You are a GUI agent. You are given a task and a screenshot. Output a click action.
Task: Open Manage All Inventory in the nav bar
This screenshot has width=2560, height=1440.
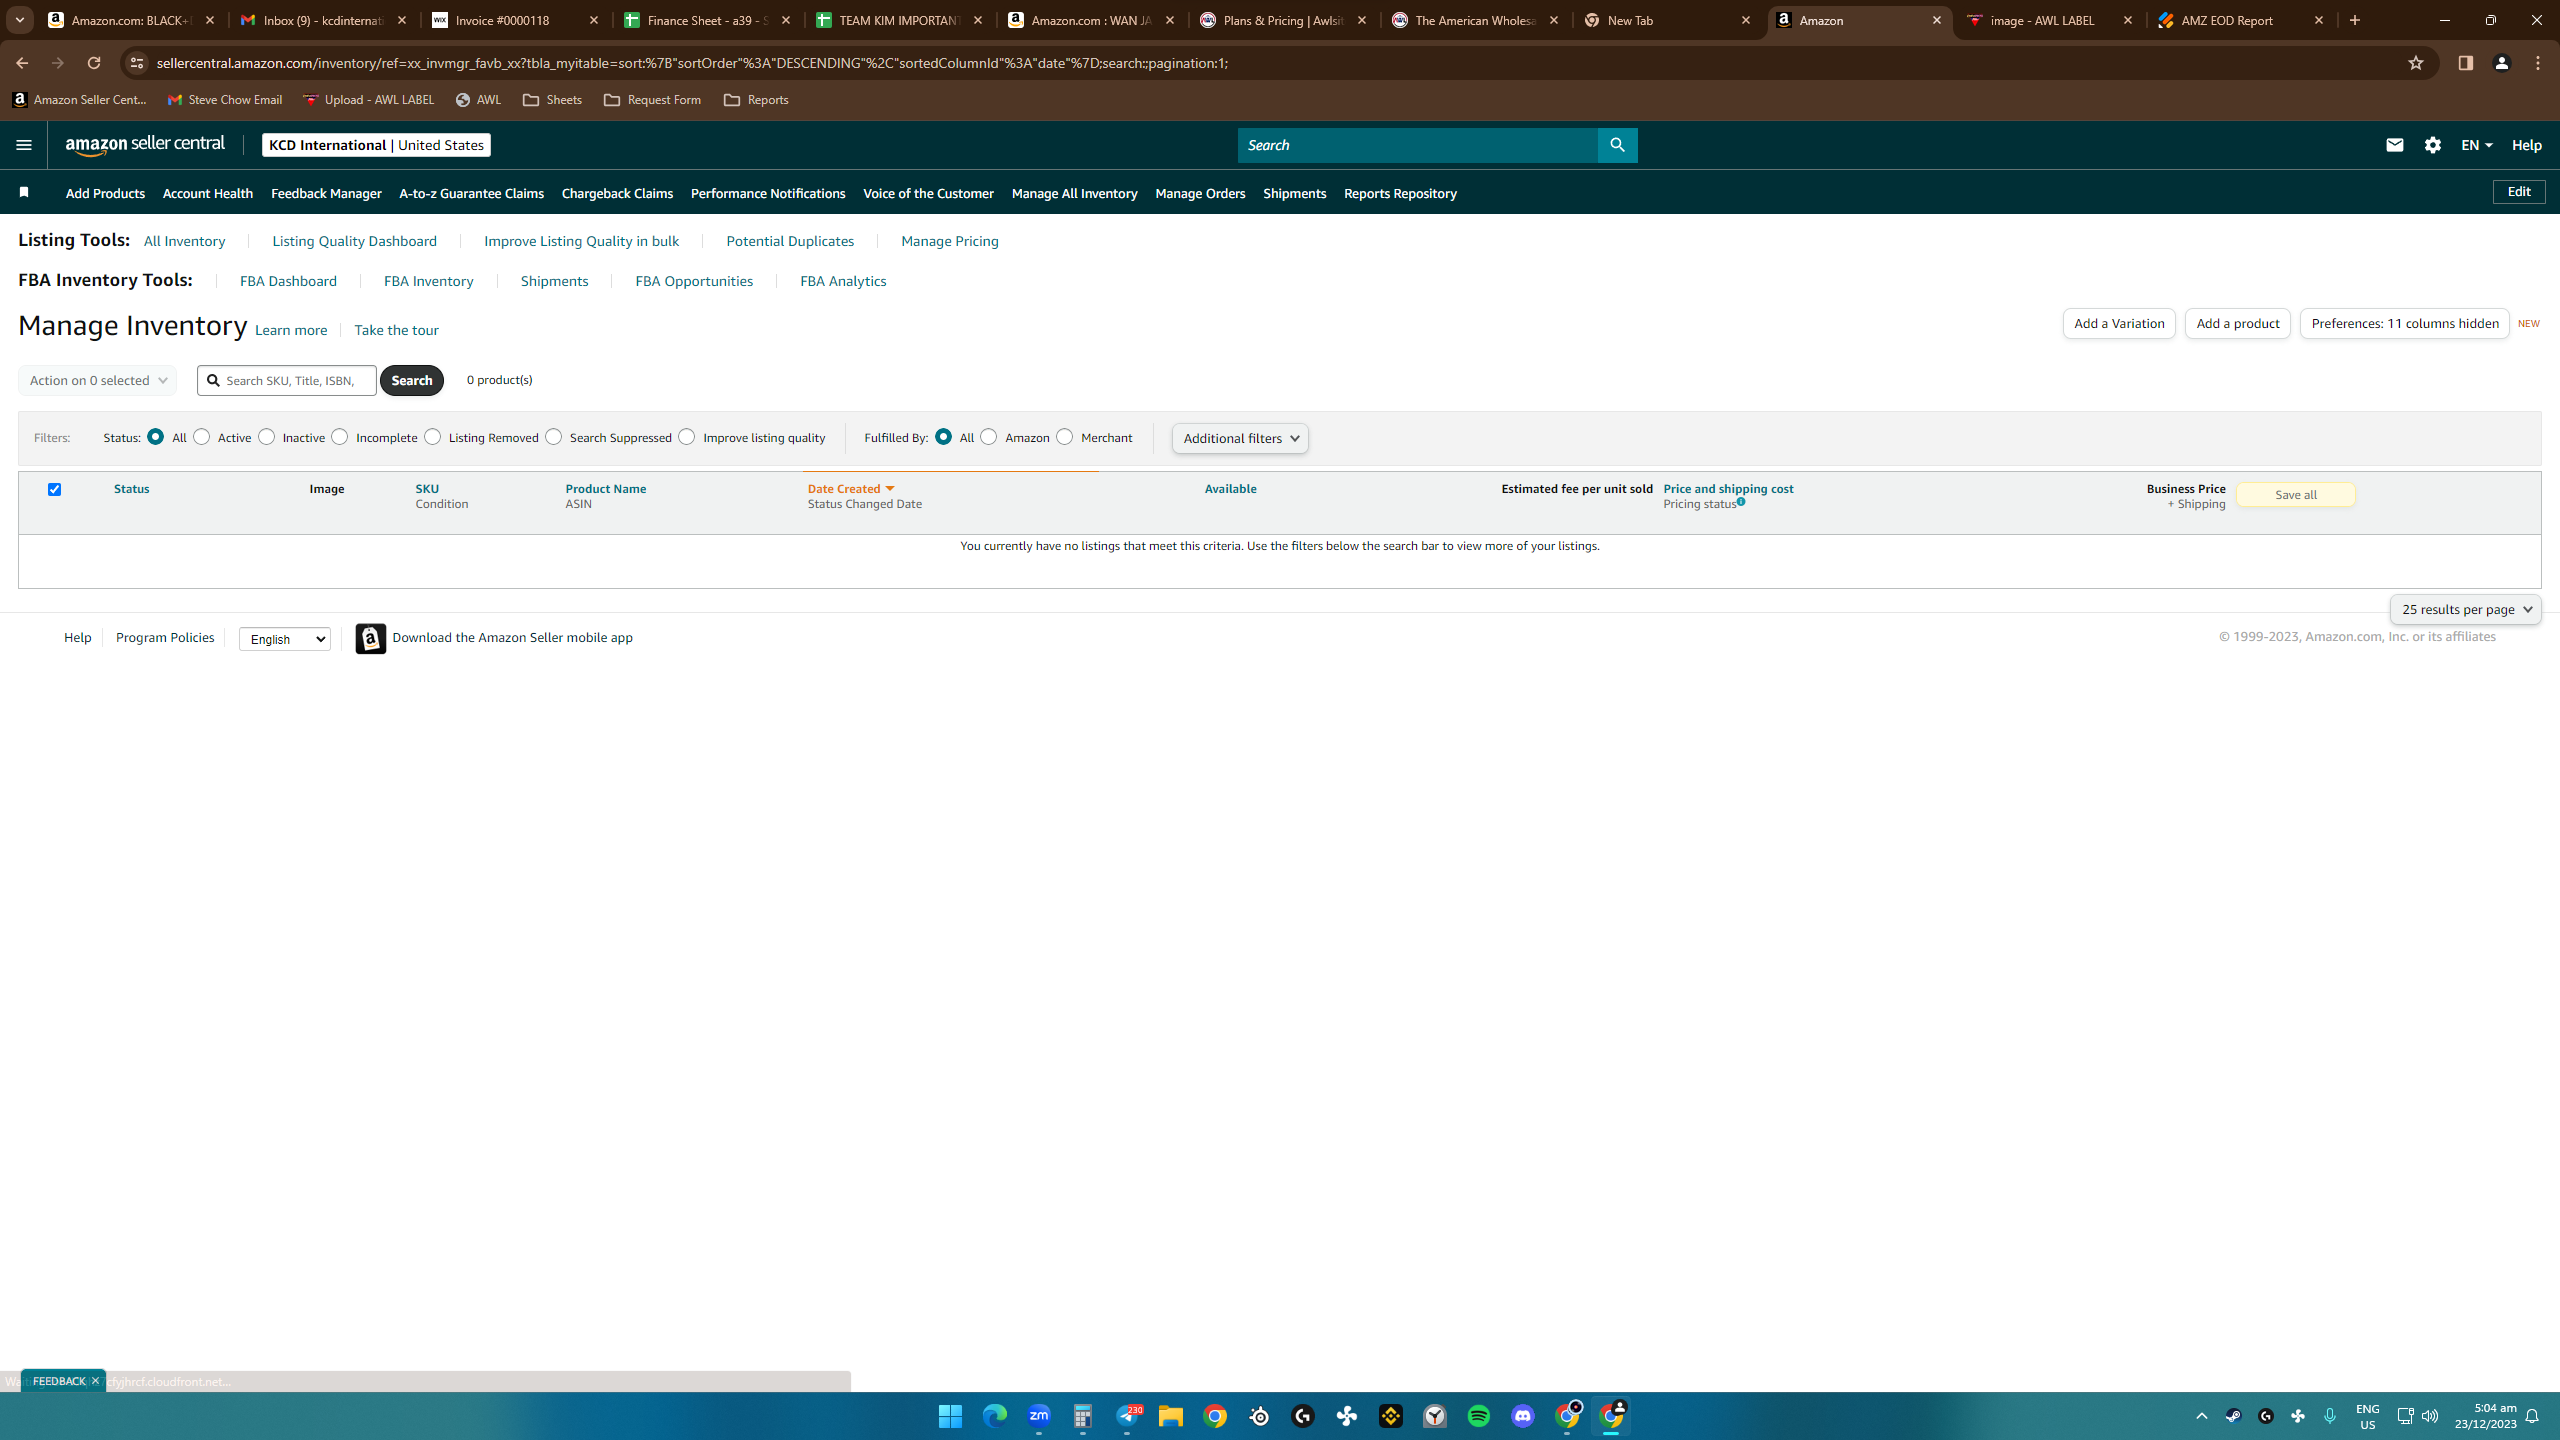pos(1074,193)
